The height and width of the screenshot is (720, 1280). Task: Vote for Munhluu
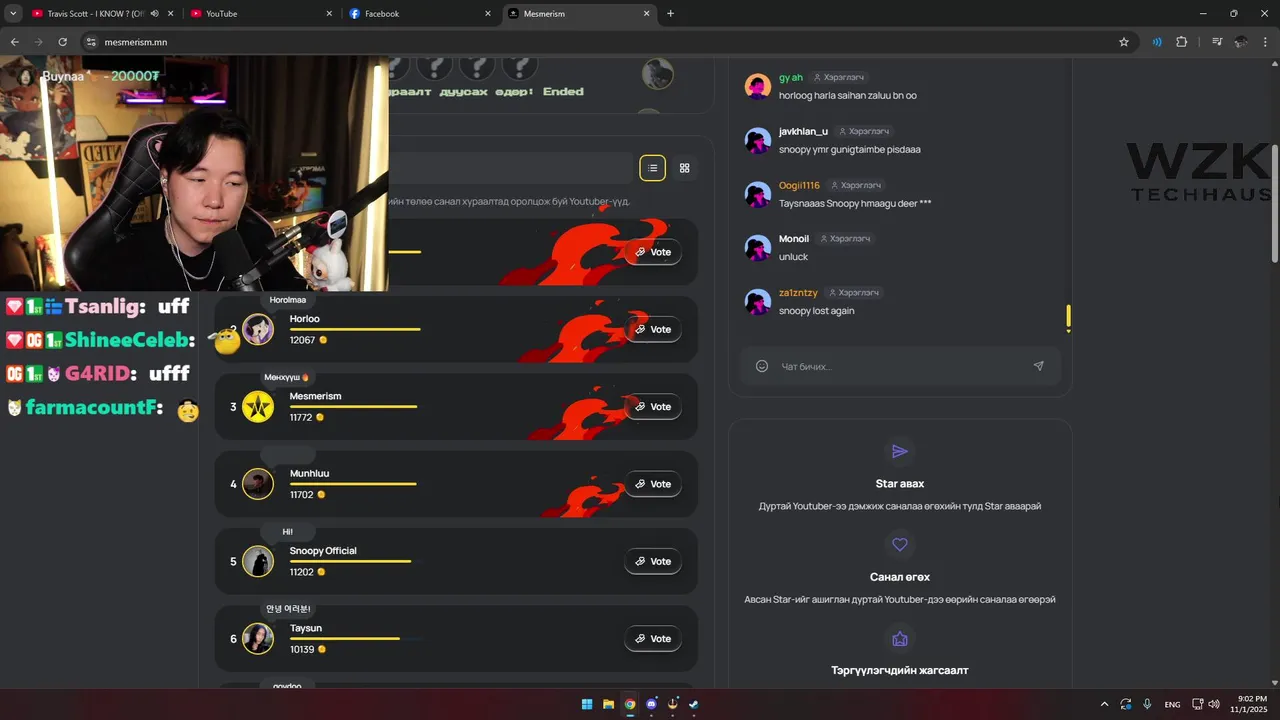pyautogui.click(x=653, y=484)
